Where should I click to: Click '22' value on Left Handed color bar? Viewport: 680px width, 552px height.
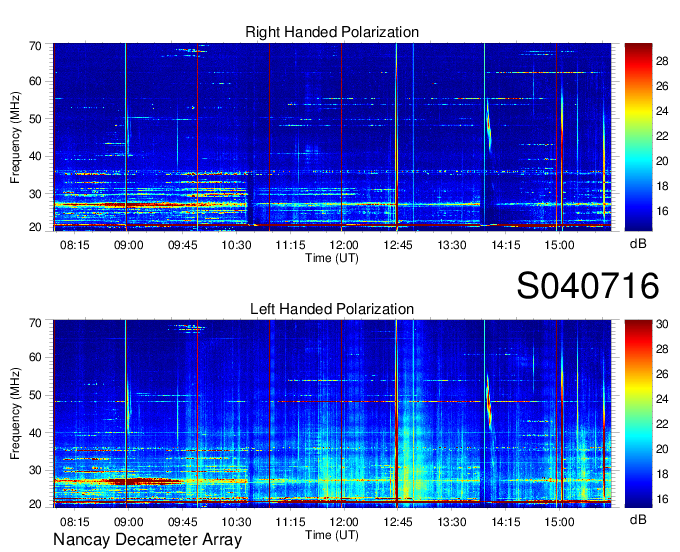coord(662,424)
